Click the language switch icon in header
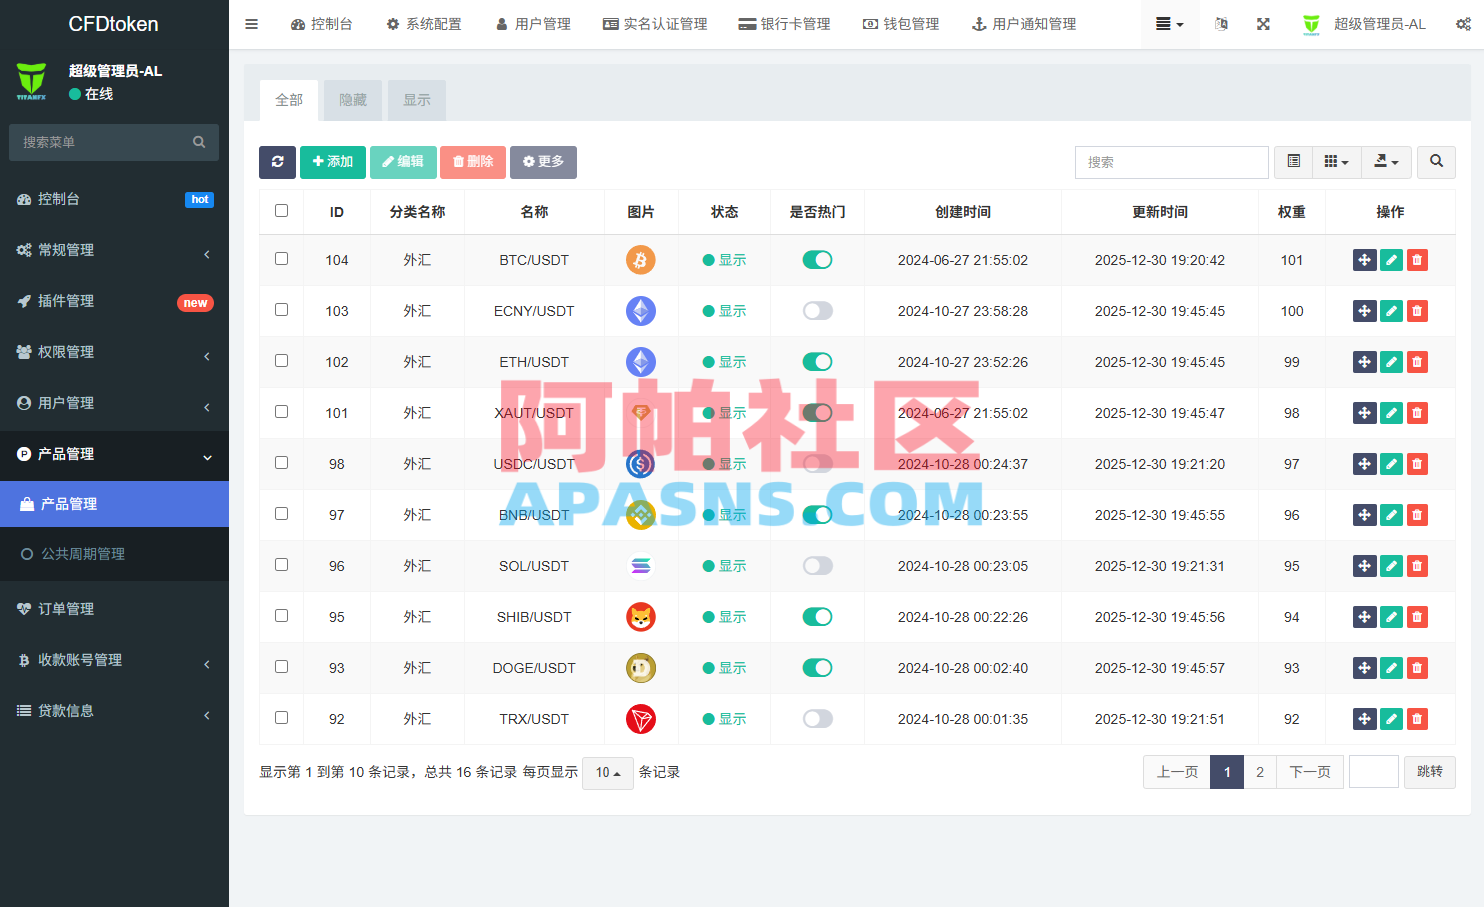 click(x=1221, y=24)
